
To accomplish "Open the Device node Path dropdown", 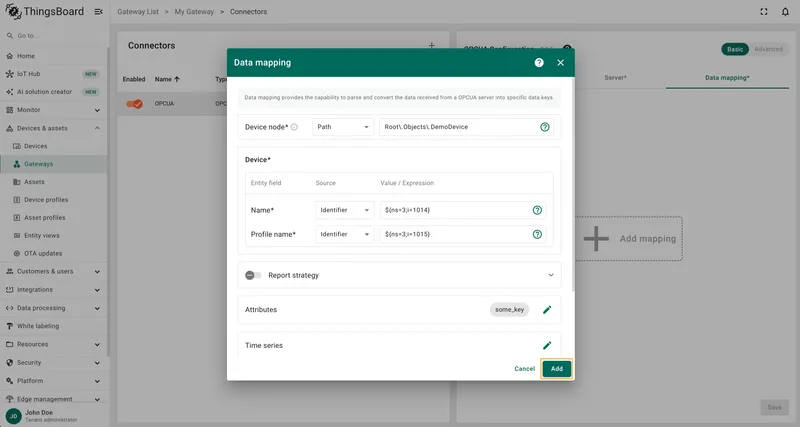I will click(342, 127).
